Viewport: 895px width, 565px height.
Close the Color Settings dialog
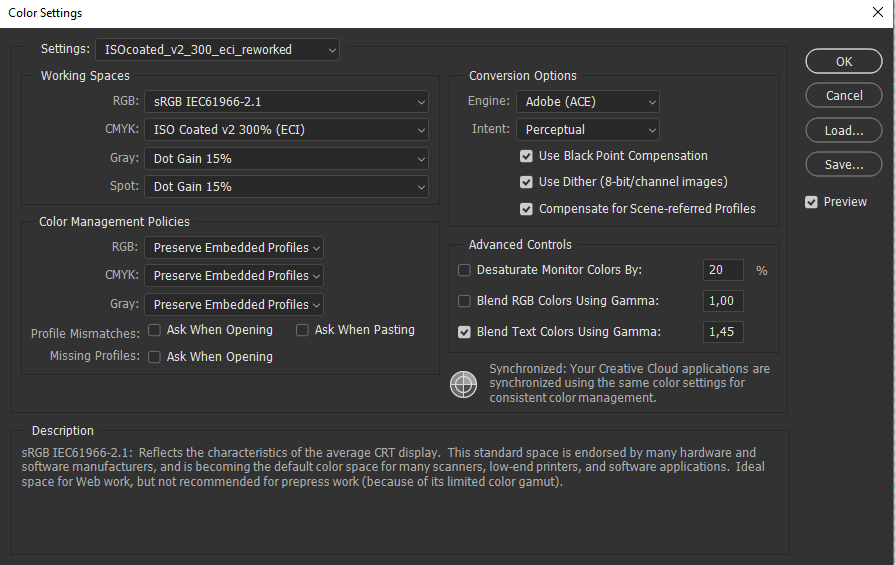[x=878, y=12]
